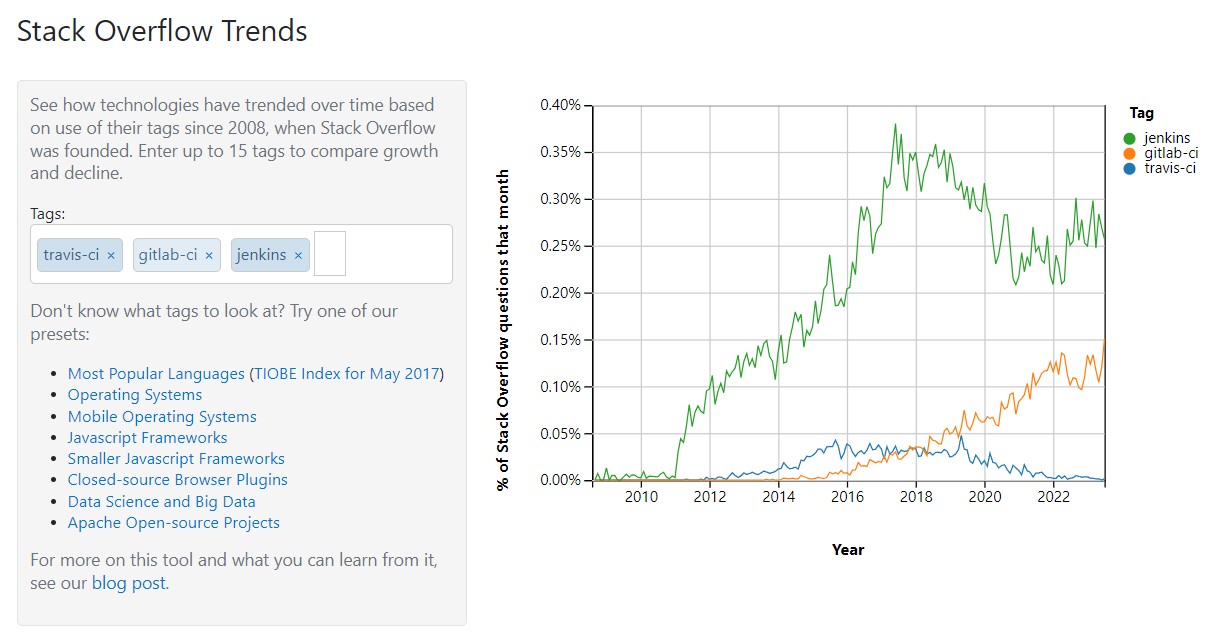Click the 0.00% y-axis label
Image resolution: width=1231 pixels, height=636 pixels.
point(560,480)
